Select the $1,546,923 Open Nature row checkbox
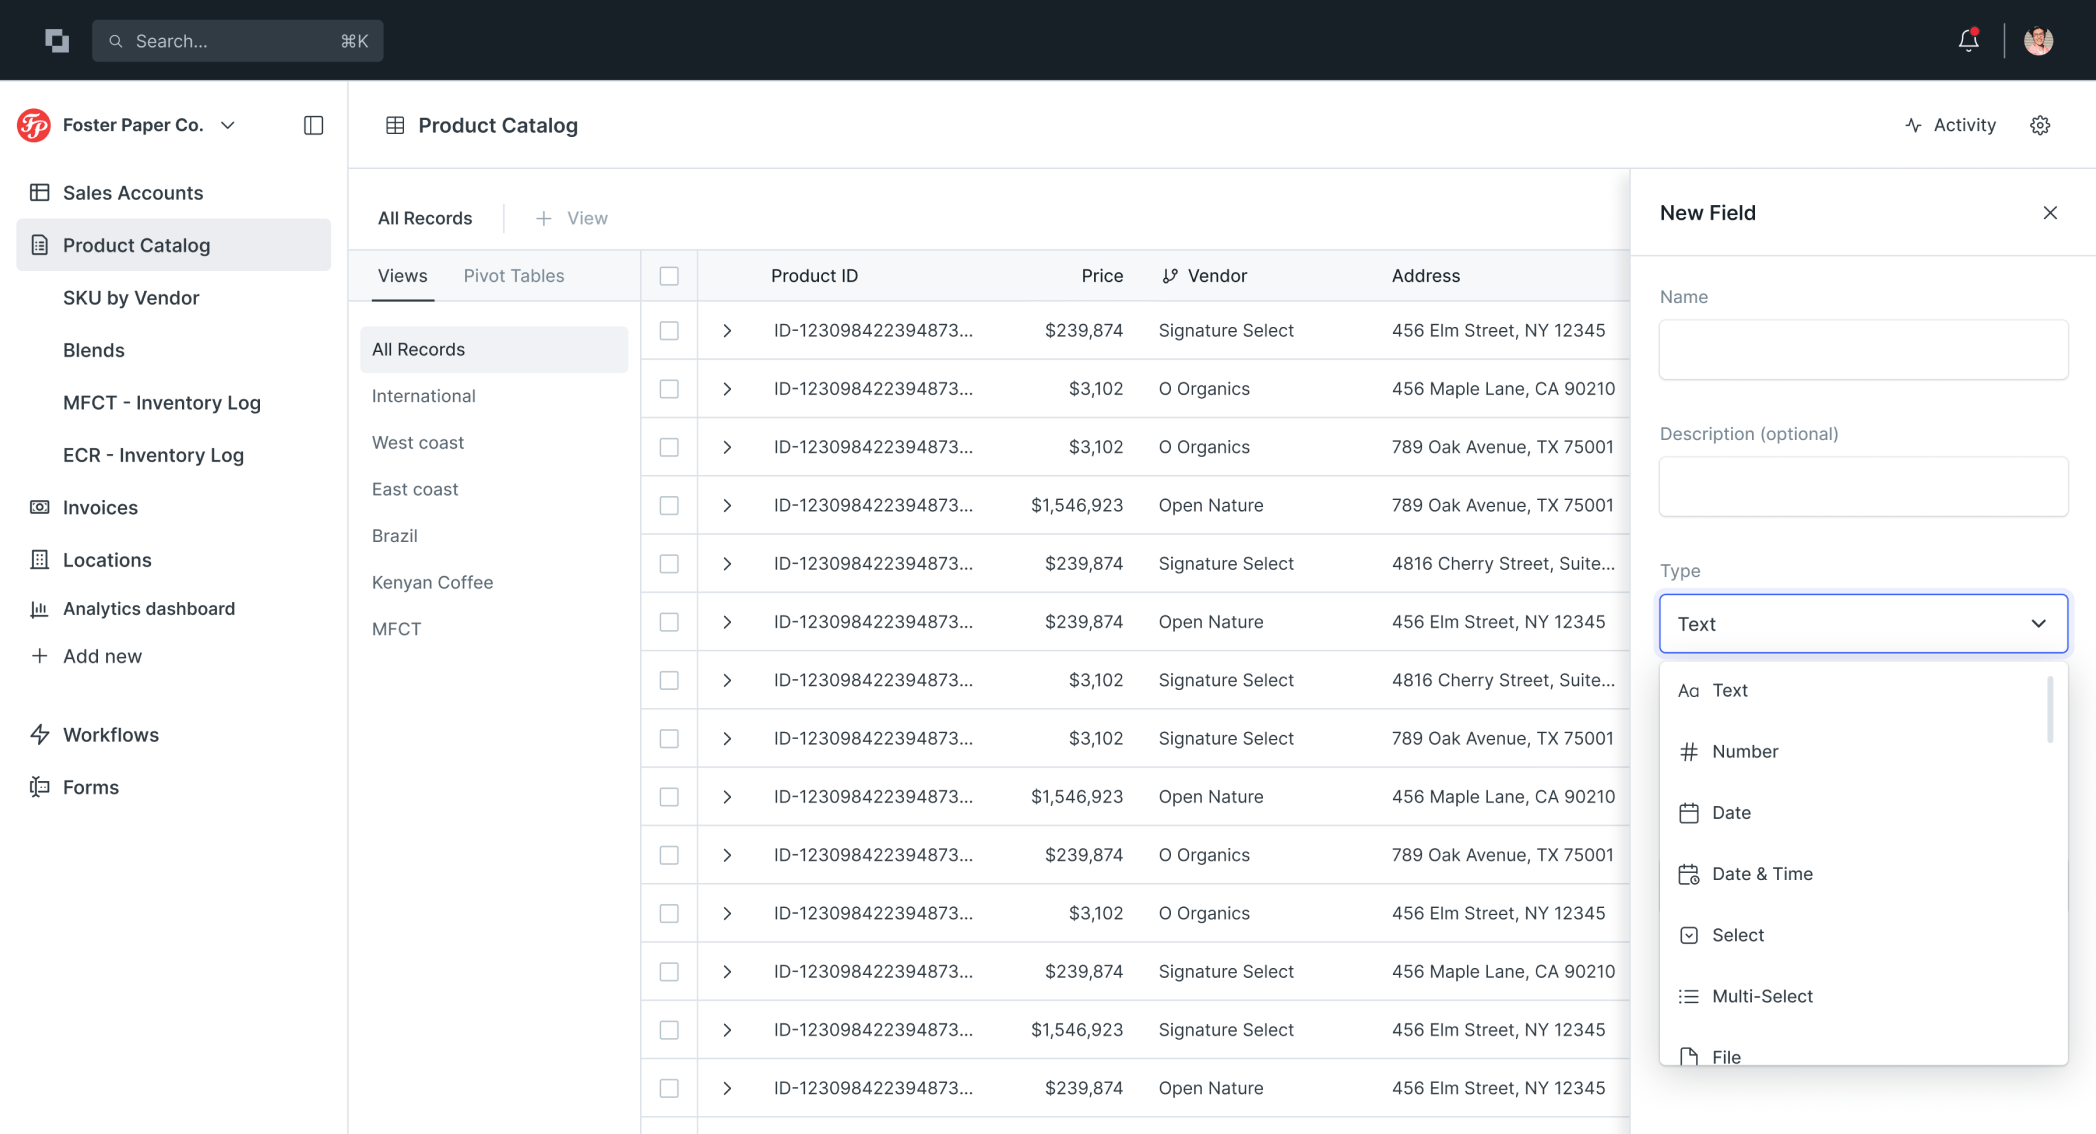 pyautogui.click(x=669, y=505)
